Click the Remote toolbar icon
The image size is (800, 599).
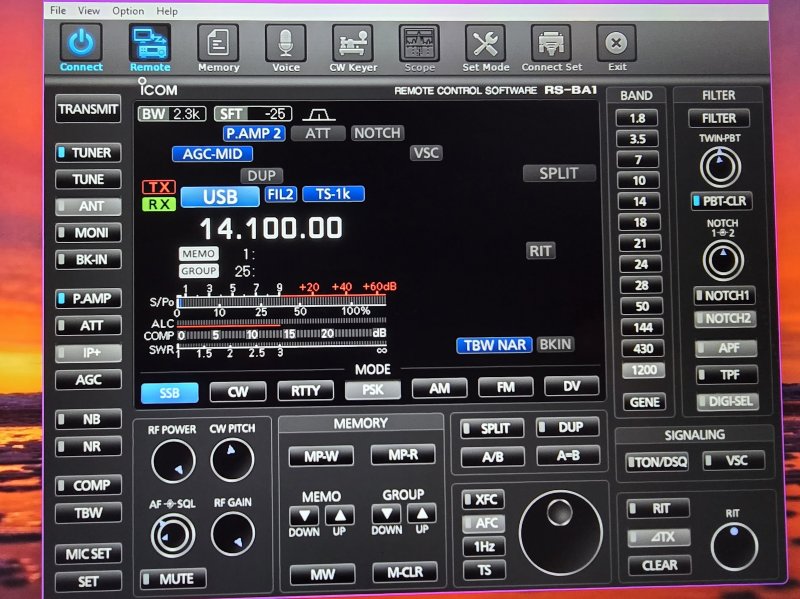[x=150, y=43]
